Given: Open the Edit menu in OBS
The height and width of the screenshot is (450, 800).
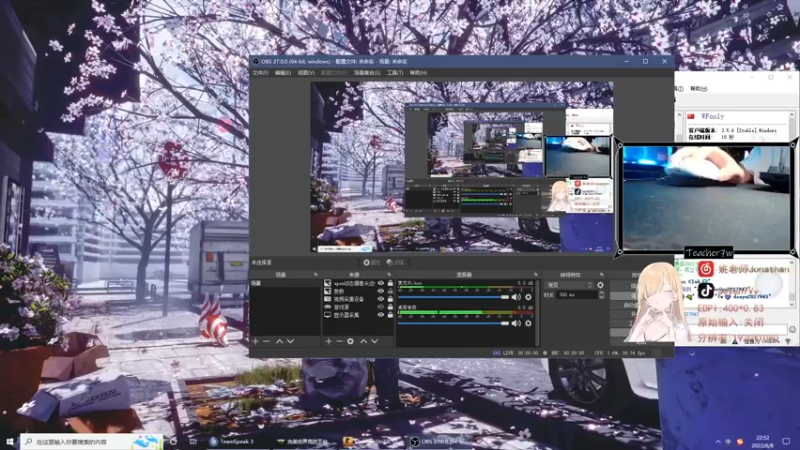Looking at the screenshot, I should click(283, 73).
